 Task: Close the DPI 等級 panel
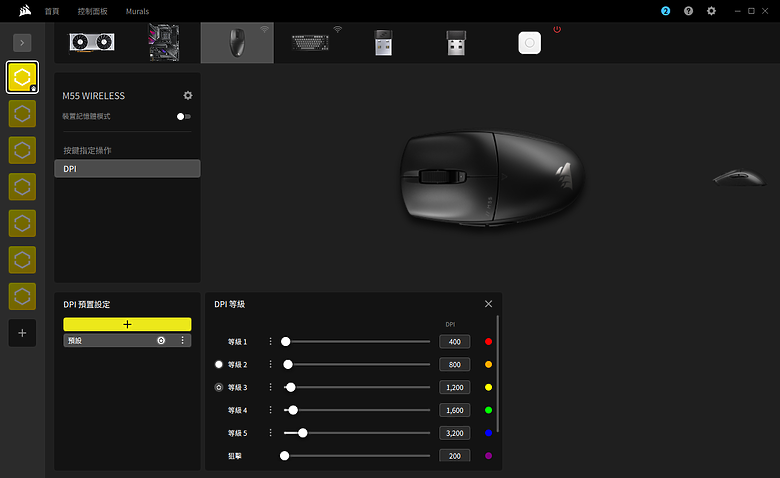(488, 304)
